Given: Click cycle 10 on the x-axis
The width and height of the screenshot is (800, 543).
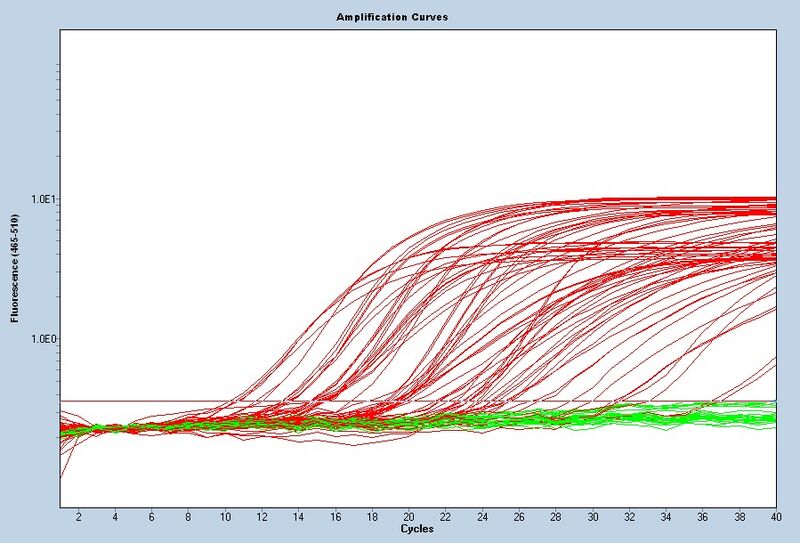Looking at the screenshot, I should coord(225,518).
